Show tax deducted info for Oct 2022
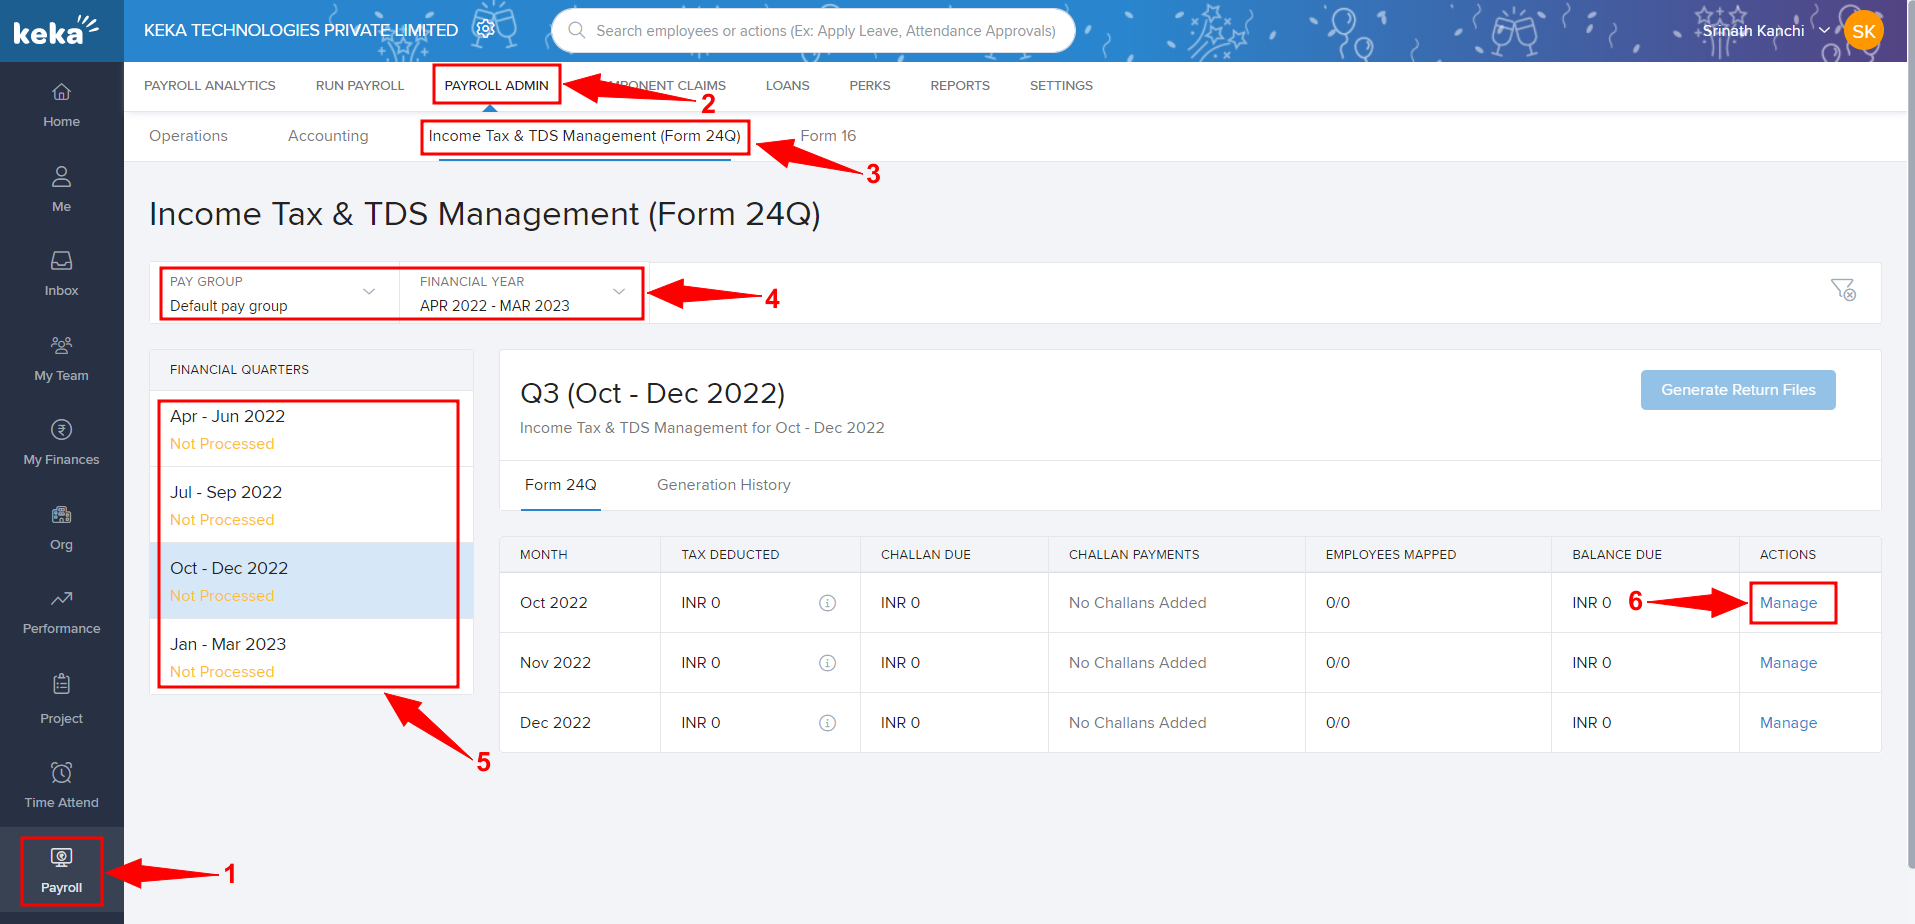The width and height of the screenshot is (1915, 924). tap(827, 603)
